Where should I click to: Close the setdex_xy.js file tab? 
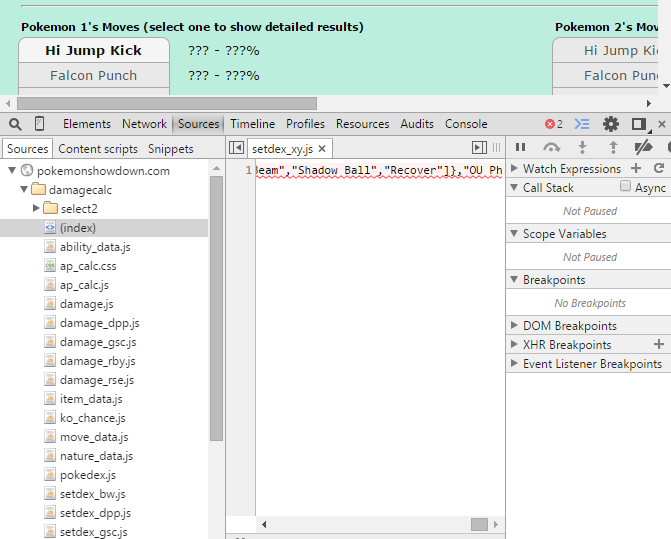pyautogui.click(x=322, y=149)
